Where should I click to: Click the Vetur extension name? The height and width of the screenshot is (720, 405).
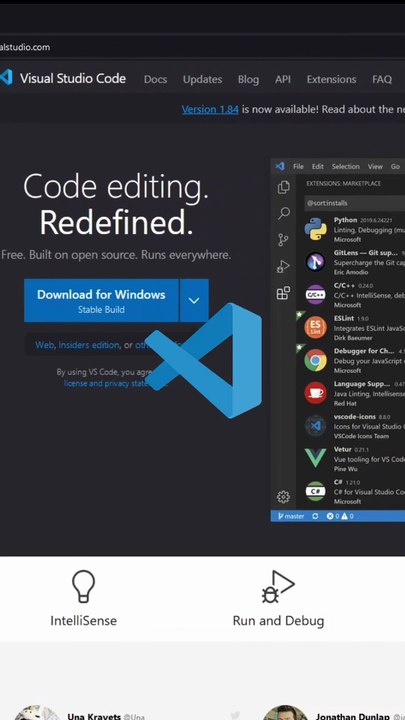coord(343,449)
